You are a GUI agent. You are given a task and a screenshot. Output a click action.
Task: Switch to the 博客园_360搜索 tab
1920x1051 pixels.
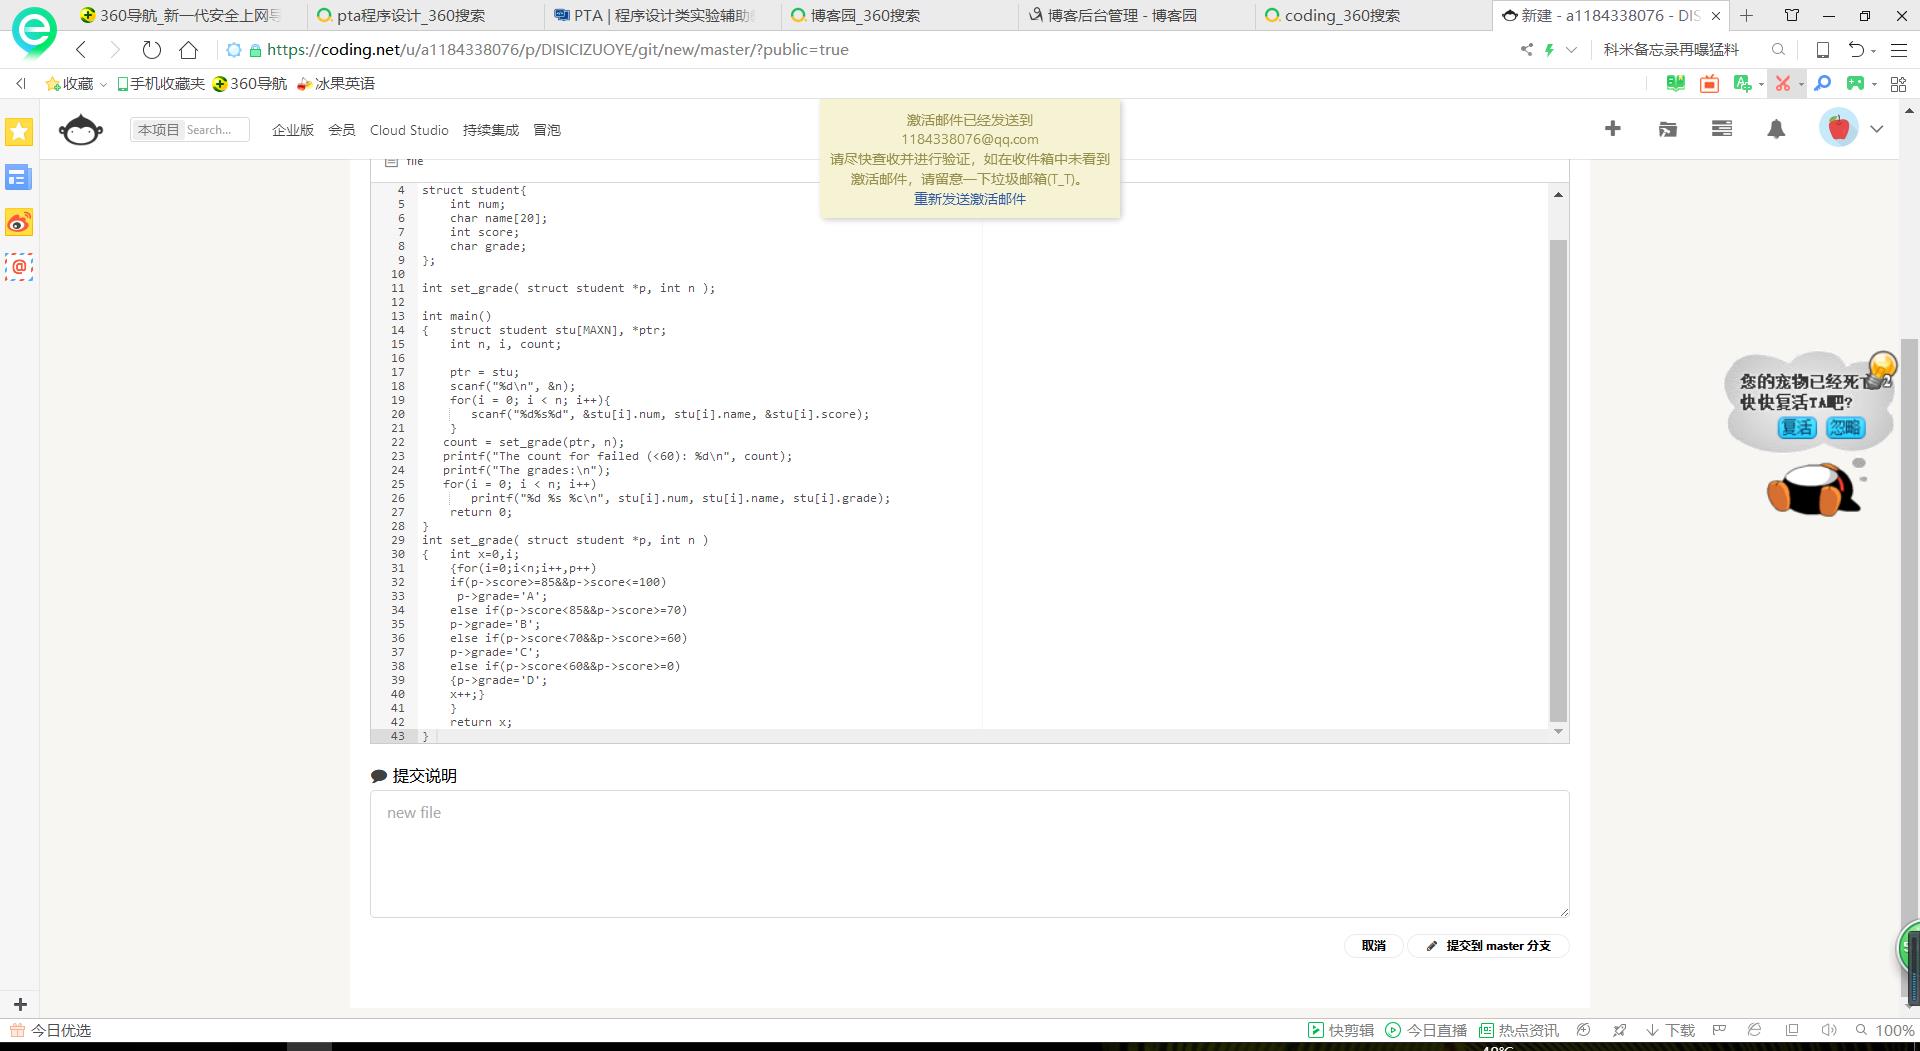(x=900, y=16)
